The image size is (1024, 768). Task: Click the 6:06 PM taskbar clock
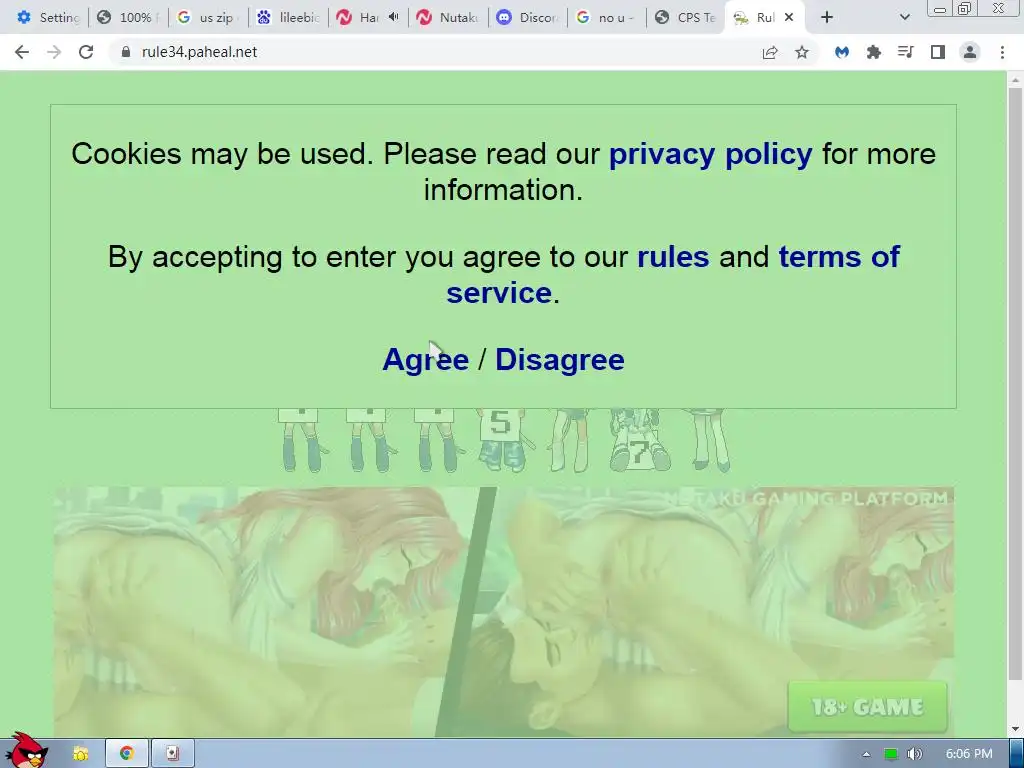click(x=969, y=754)
